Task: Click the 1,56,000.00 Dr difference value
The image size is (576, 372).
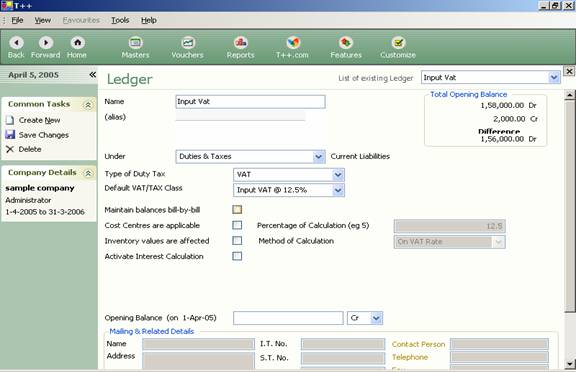Action: point(508,139)
